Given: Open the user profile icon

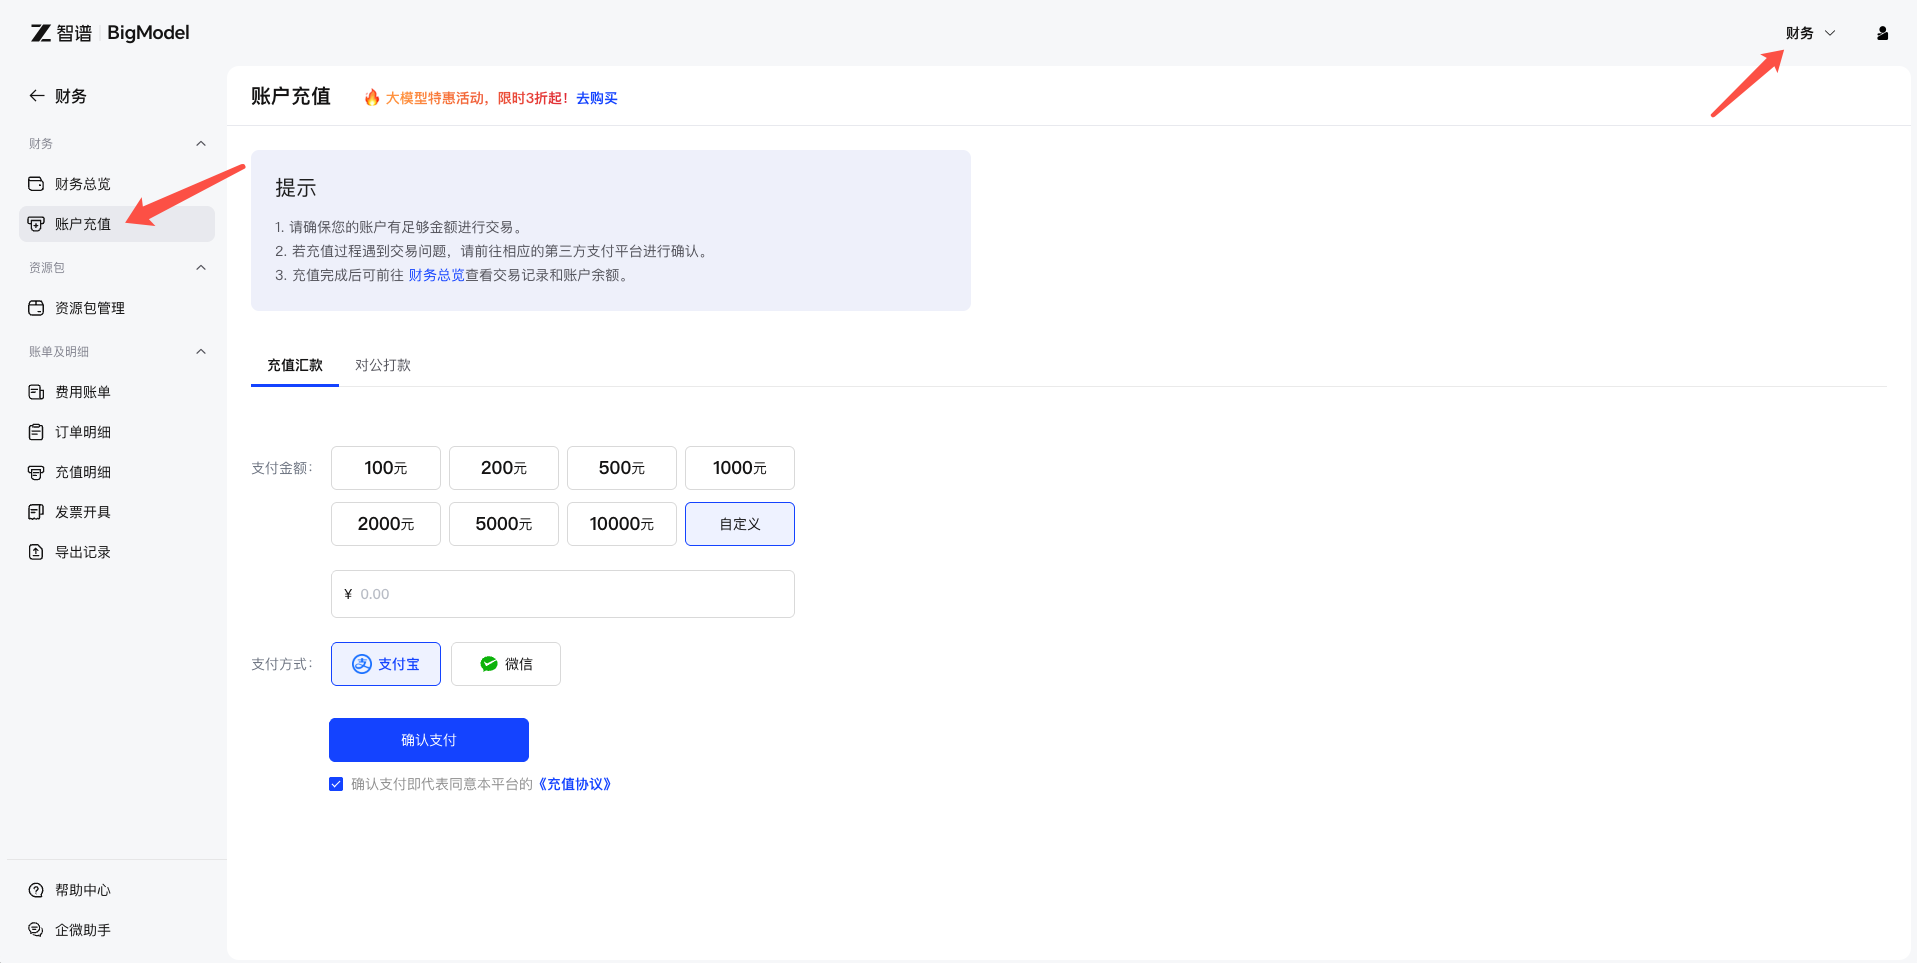Looking at the screenshot, I should pyautogui.click(x=1883, y=33).
